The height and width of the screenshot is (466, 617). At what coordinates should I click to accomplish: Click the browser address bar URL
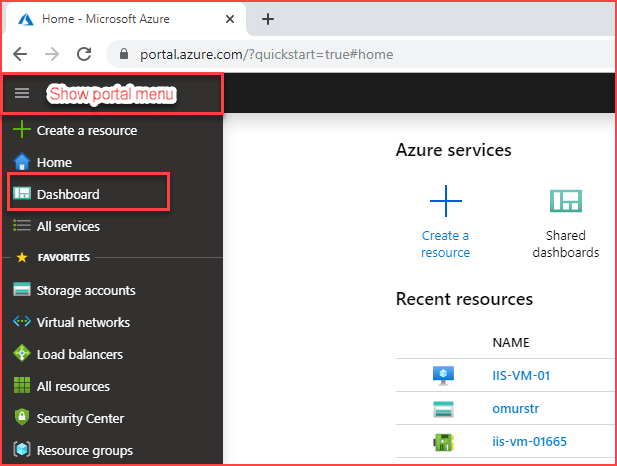coord(266,54)
